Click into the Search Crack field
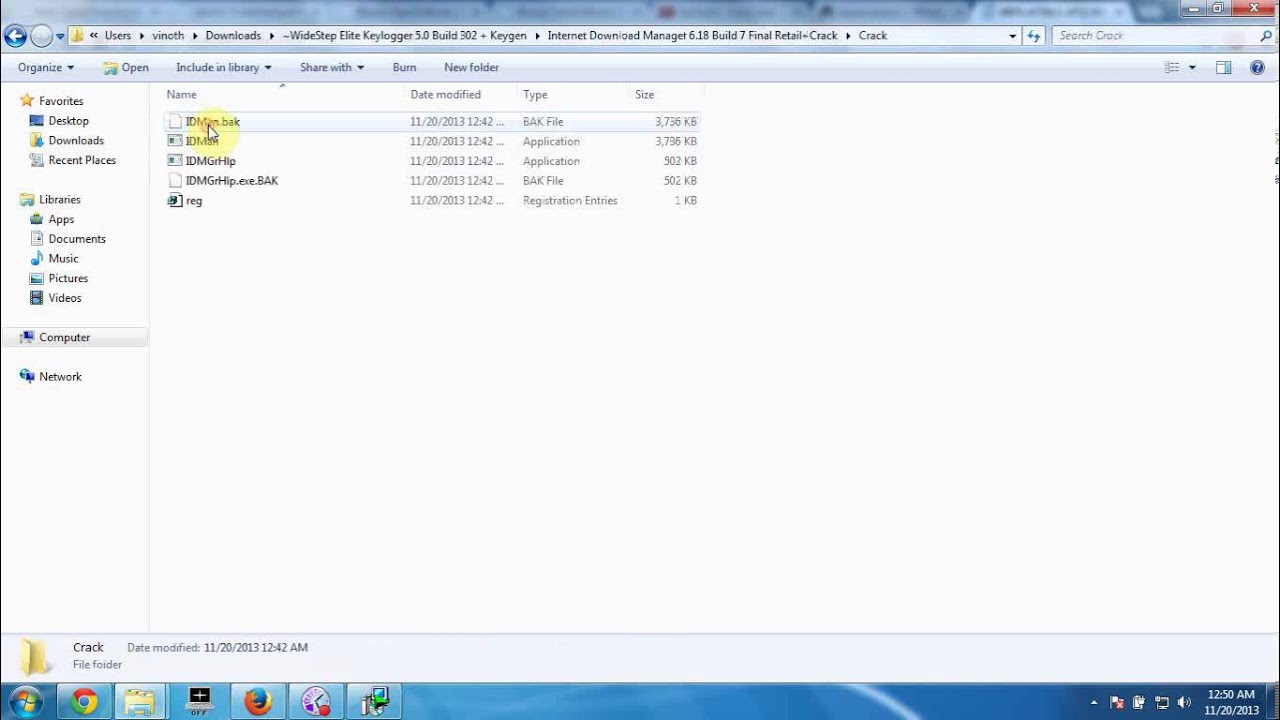Screen dimensions: 1280x720 point(1155,35)
